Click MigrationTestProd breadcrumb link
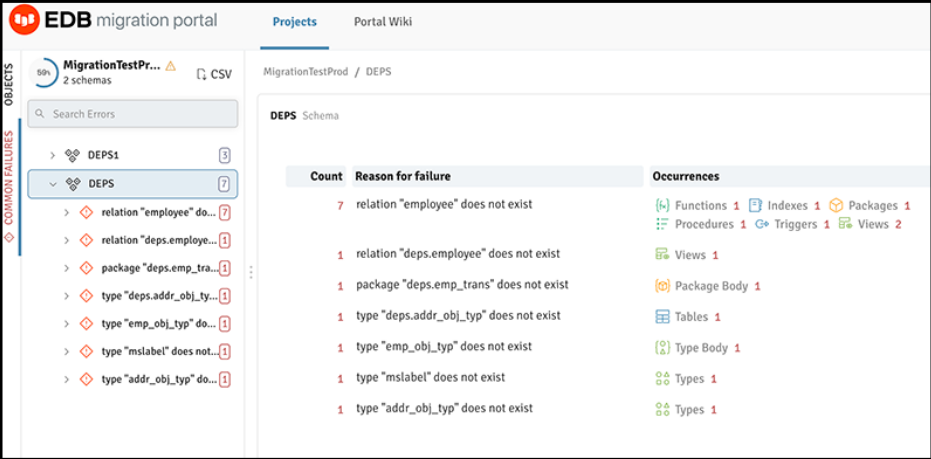This screenshot has height=459, width=931. [x=305, y=73]
